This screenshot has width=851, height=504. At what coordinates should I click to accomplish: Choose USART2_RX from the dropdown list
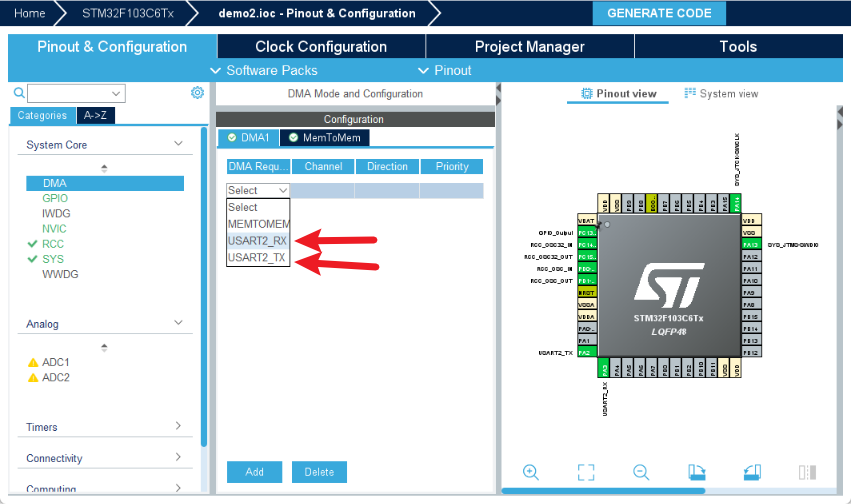click(x=258, y=241)
